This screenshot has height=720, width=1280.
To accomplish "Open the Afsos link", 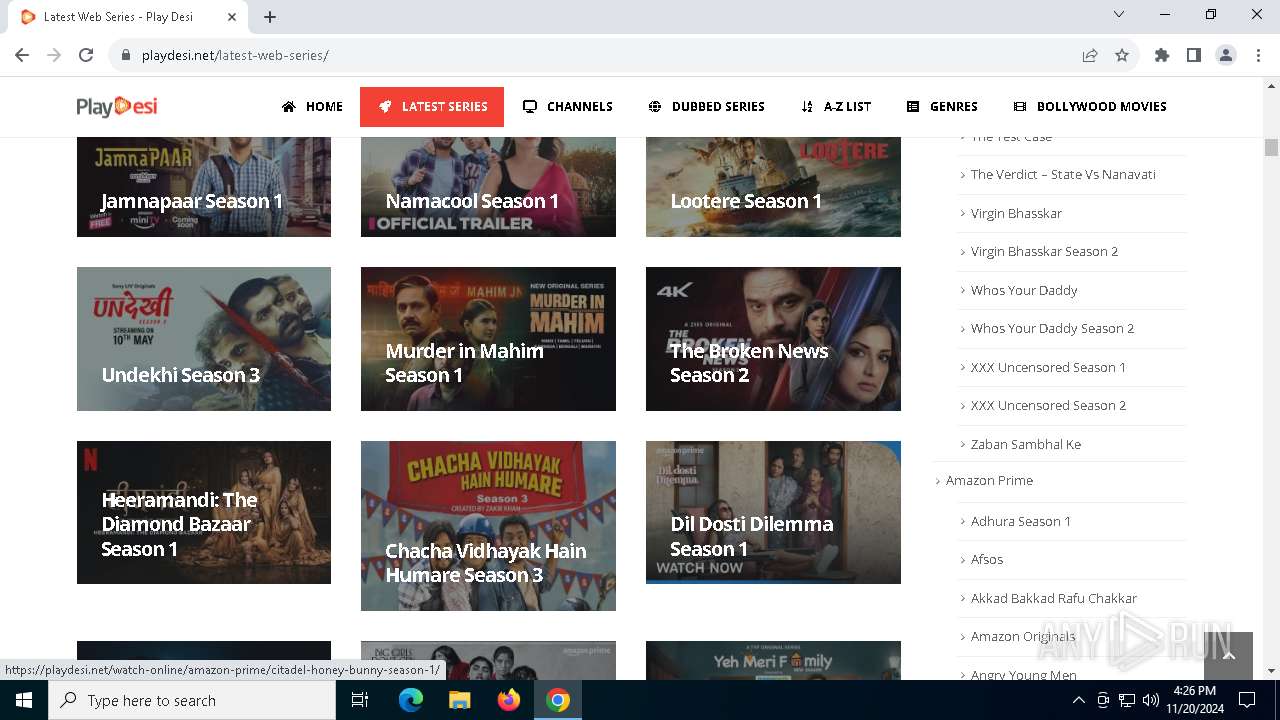I will tap(987, 559).
